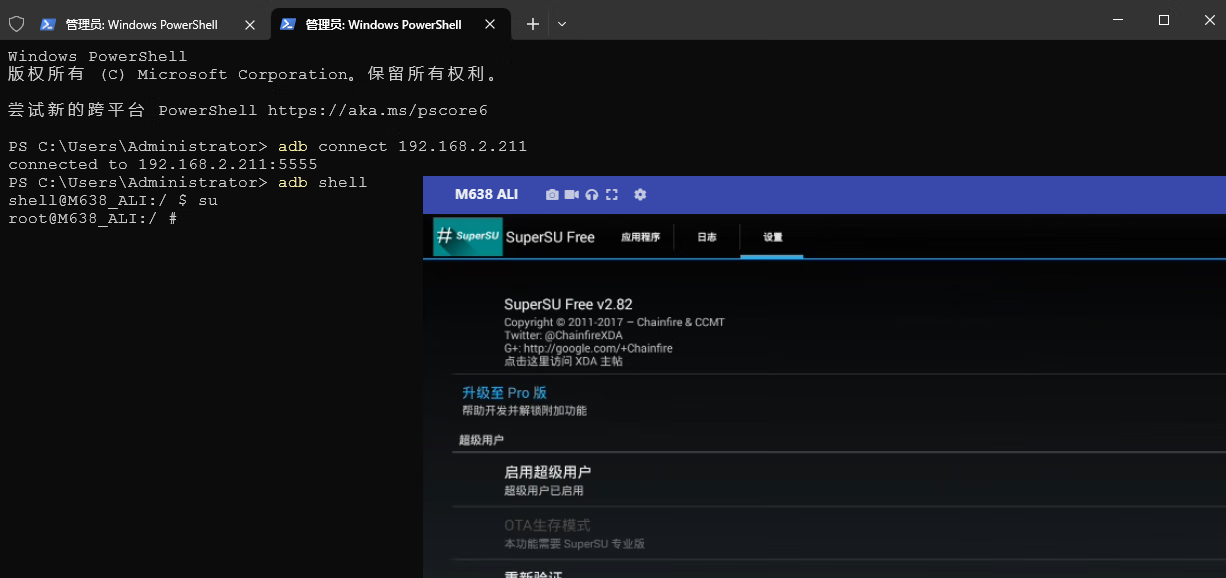Click the Twitter: @ChainfireXDA line
Screen dimensions: 1226x578
click(x=563, y=335)
